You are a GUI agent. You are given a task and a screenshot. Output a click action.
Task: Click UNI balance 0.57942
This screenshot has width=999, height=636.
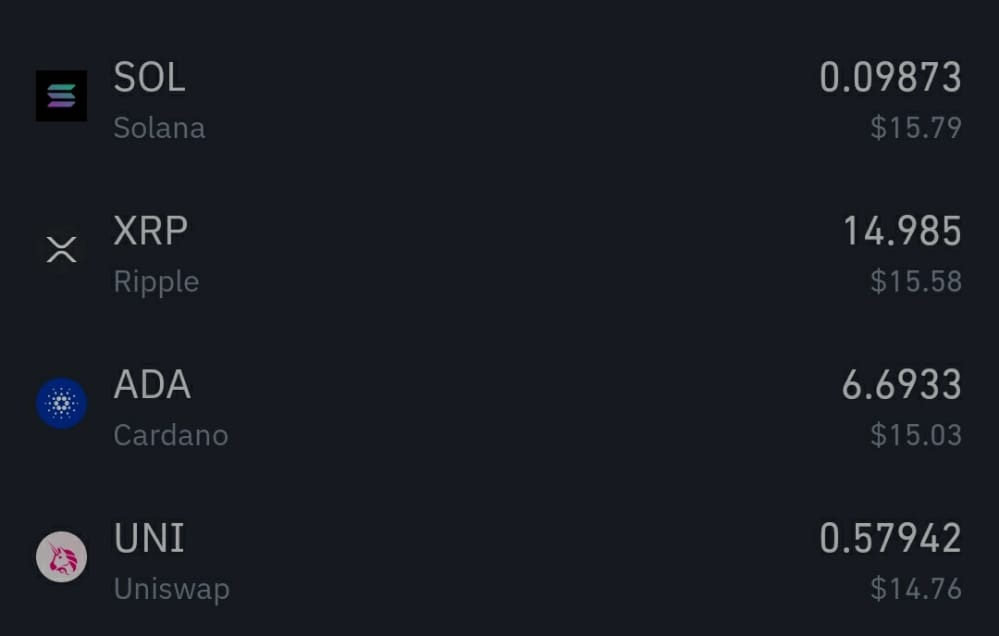pyautogui.click(x=890, y=538)
